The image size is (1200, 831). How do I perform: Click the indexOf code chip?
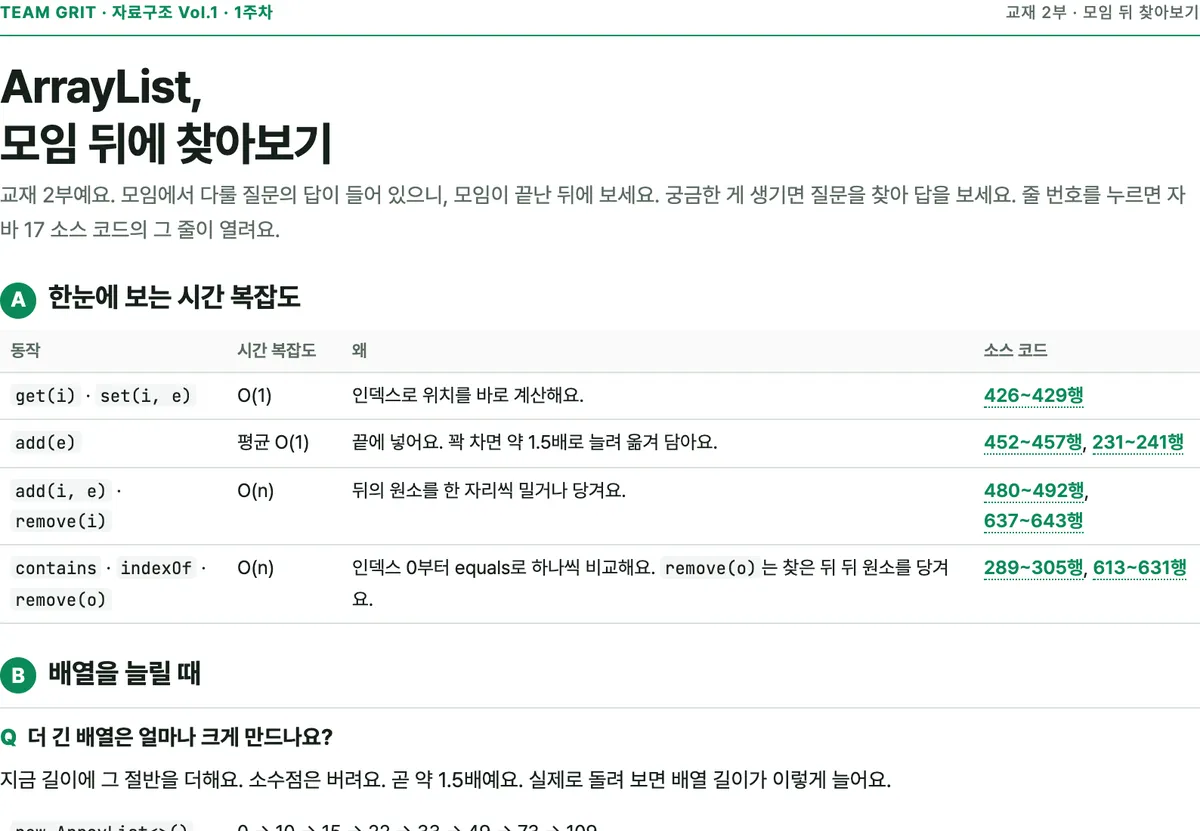point(156,568)
